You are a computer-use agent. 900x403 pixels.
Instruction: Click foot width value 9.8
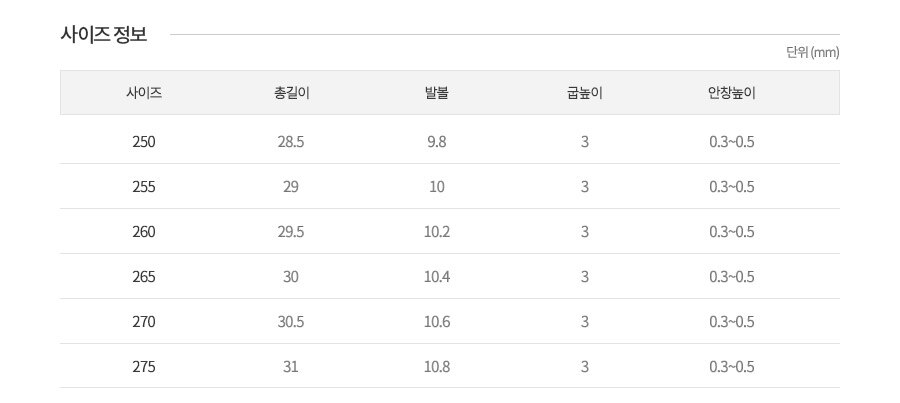(x=437, y=142)
